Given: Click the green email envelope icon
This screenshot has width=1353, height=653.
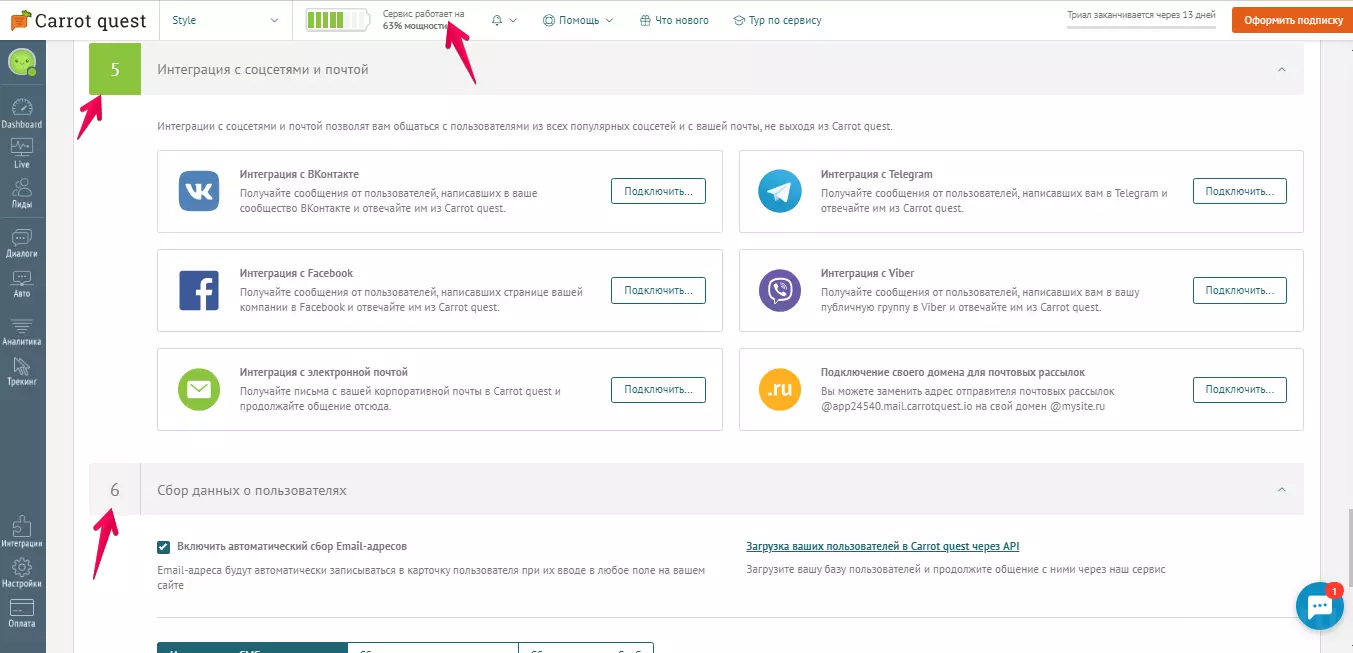Looking at the screenshot, I should pos(199,389).
